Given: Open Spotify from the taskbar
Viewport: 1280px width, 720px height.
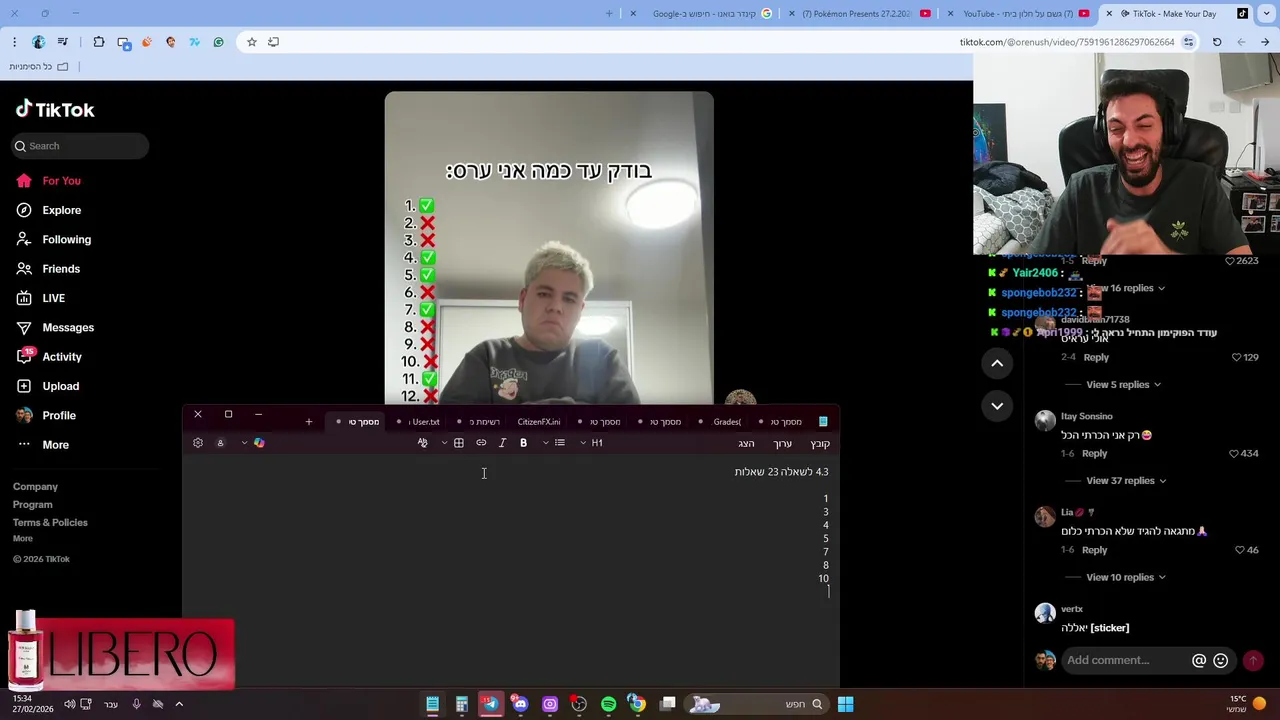Looking at the screenshot, I should [x=608, y=704].
